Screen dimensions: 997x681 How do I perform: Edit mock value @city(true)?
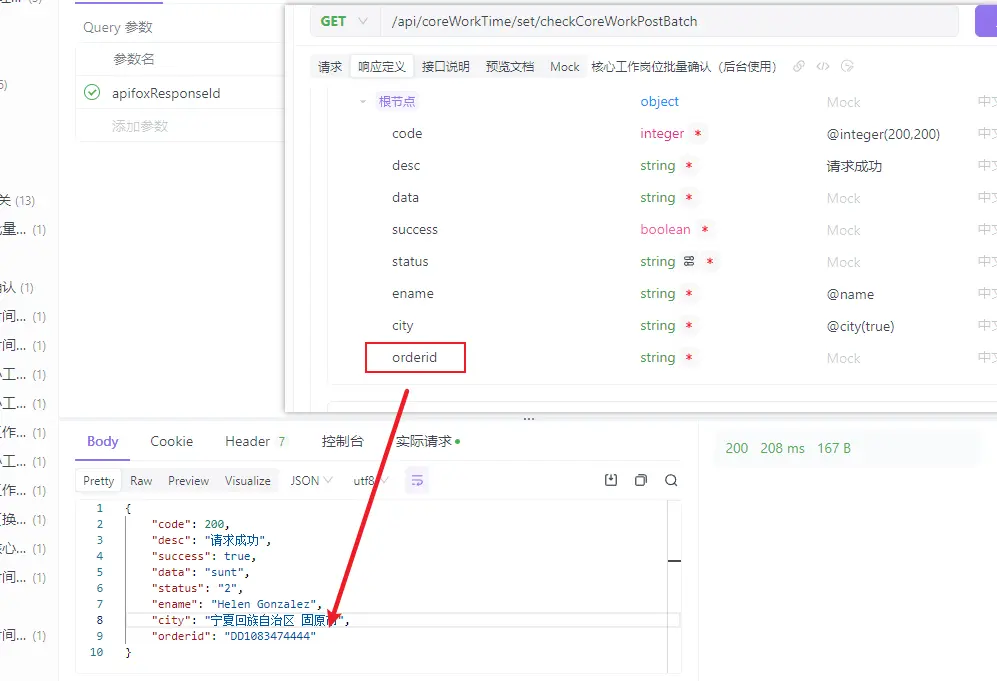pos(860,326)
